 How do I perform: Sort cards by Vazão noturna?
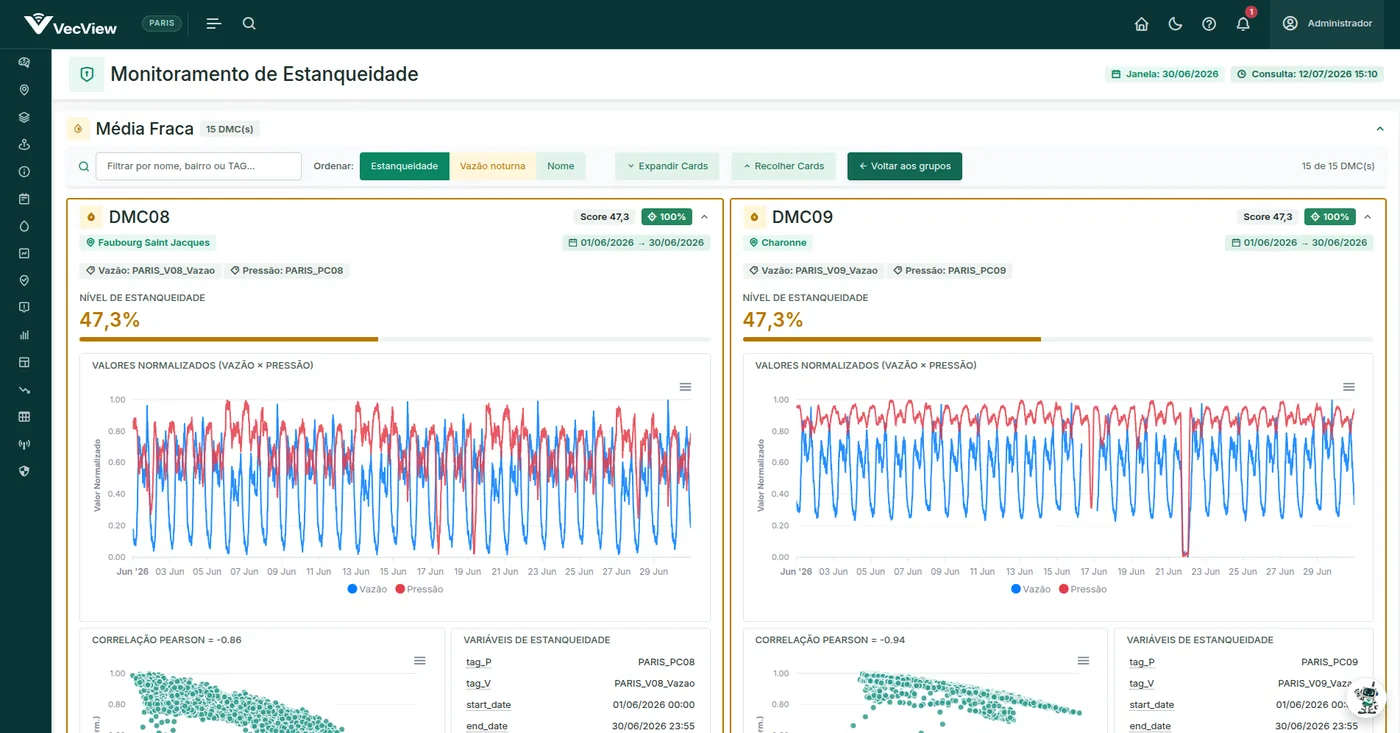pos(492,166)
